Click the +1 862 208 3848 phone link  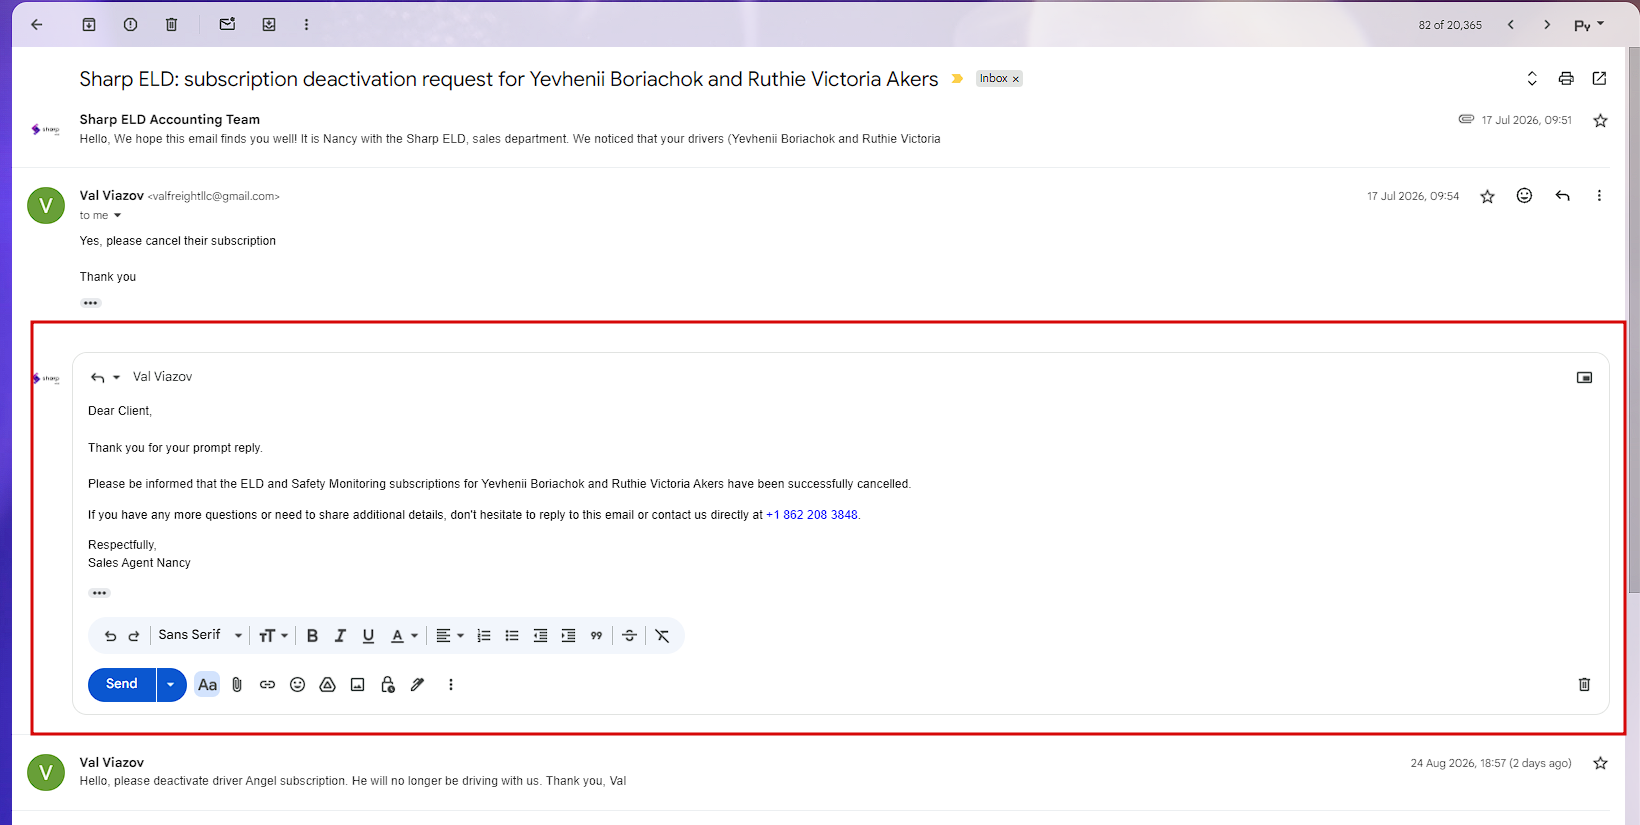point(812,515)
